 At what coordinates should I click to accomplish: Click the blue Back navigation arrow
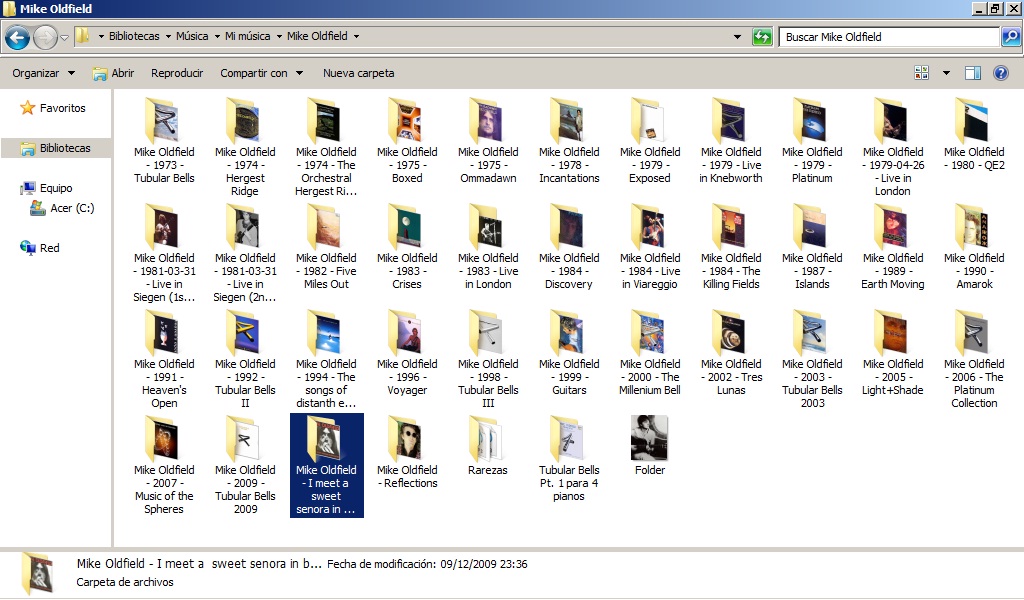click(x=18, y=37)
